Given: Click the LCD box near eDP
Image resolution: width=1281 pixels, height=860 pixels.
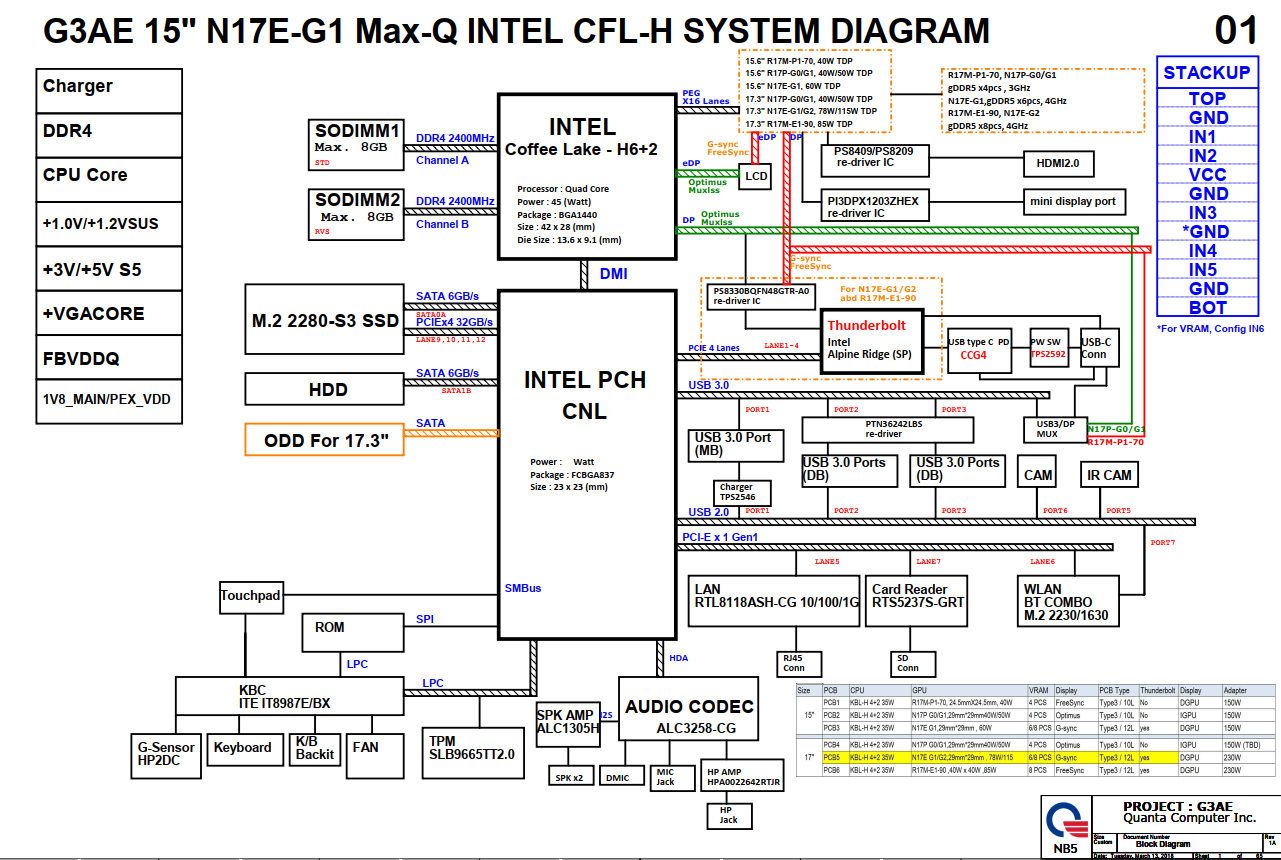Looking at the screenshot, I should pos(756,176).
